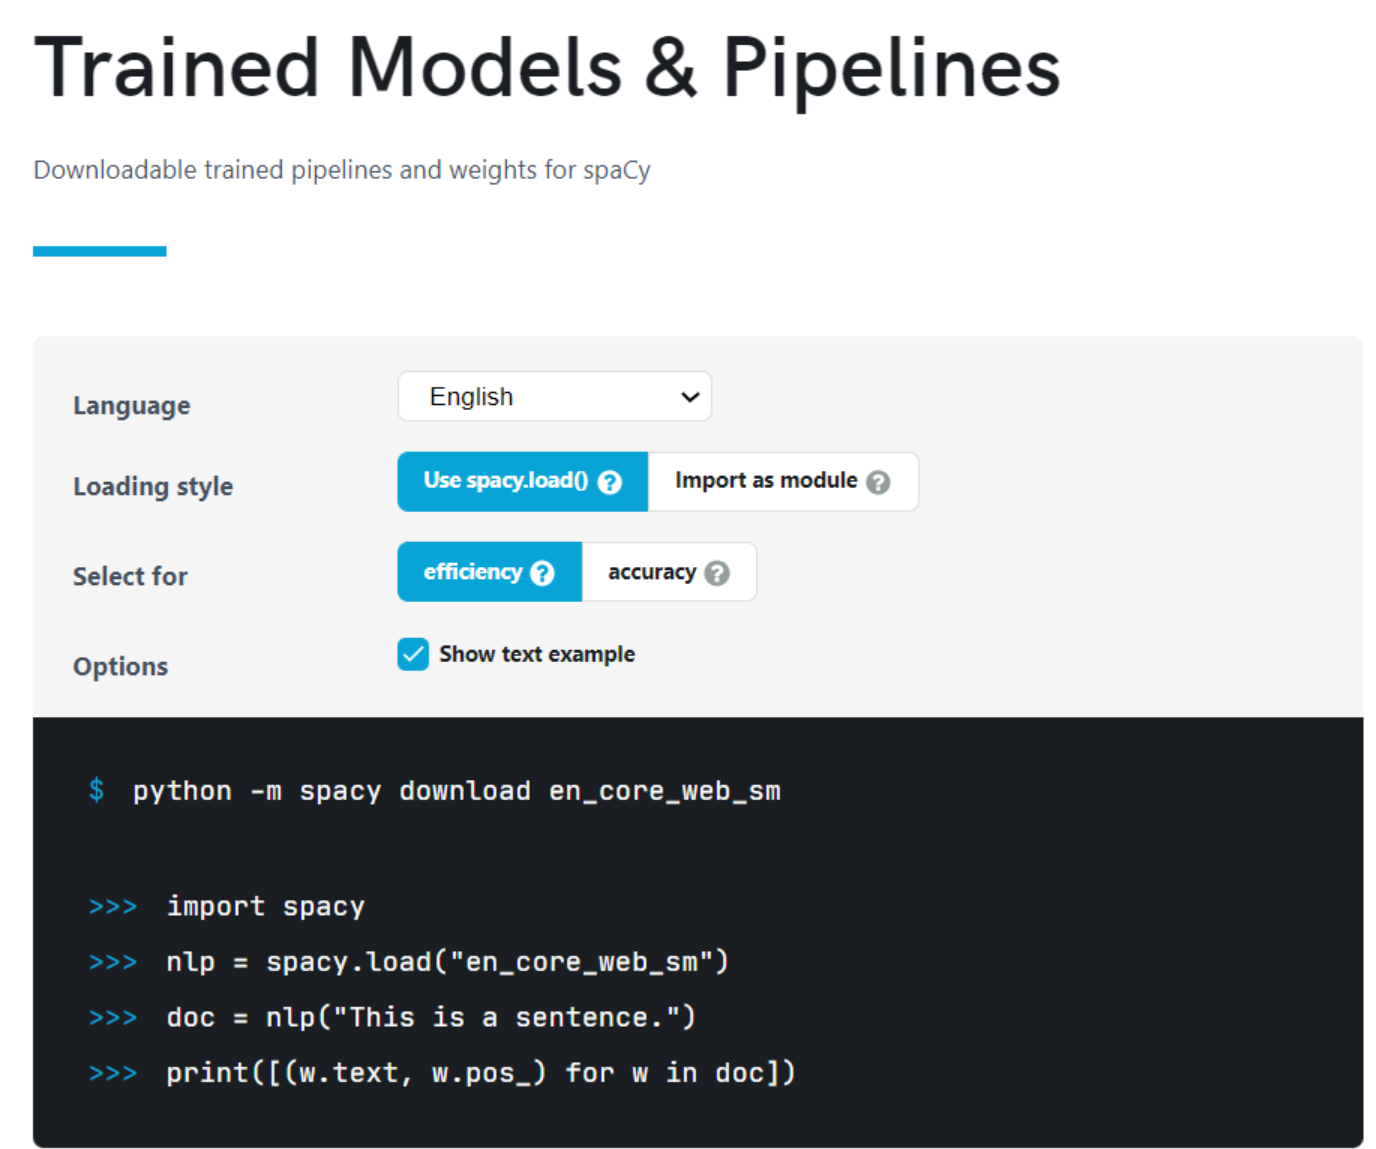Click the python -m spacy download command
1376x1149 pixels.
pos(456,791)
